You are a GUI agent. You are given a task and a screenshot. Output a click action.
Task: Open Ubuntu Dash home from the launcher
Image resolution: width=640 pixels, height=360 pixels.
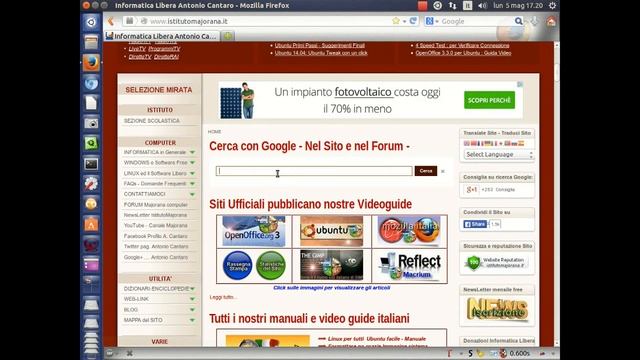pos(91,22)
